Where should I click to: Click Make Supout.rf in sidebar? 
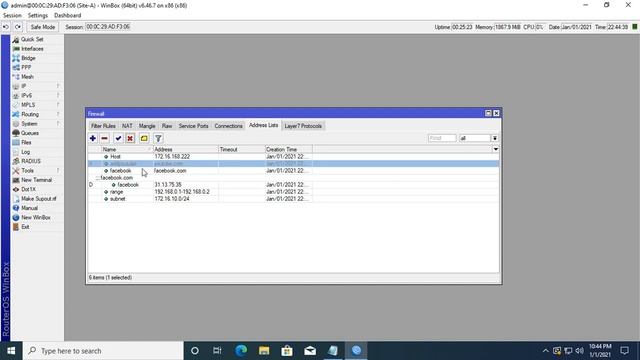coord(39,199)
